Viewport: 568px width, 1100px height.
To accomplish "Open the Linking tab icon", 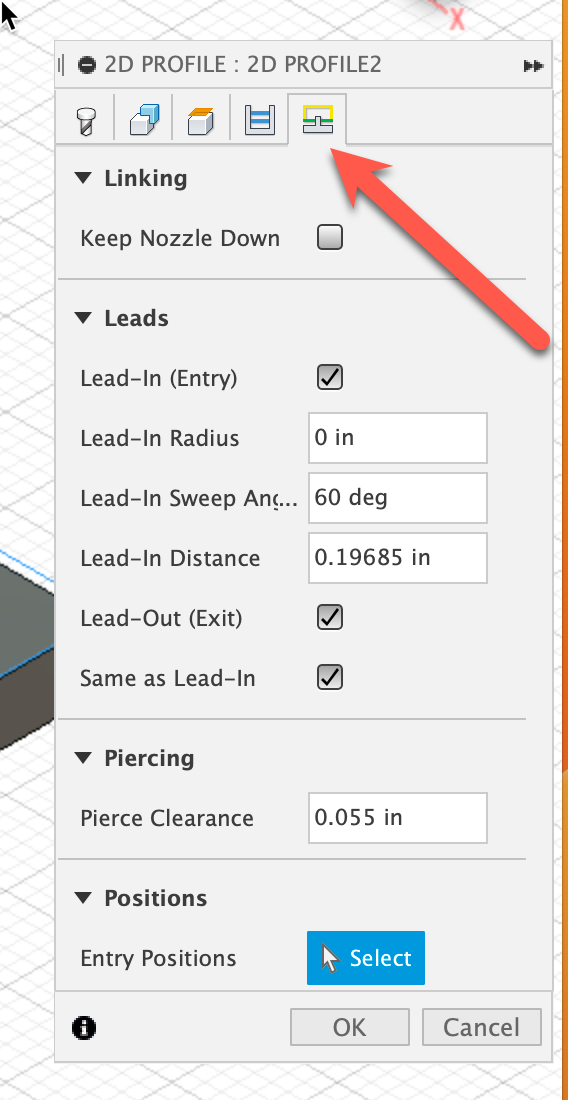I will click(x=317, y=120).
